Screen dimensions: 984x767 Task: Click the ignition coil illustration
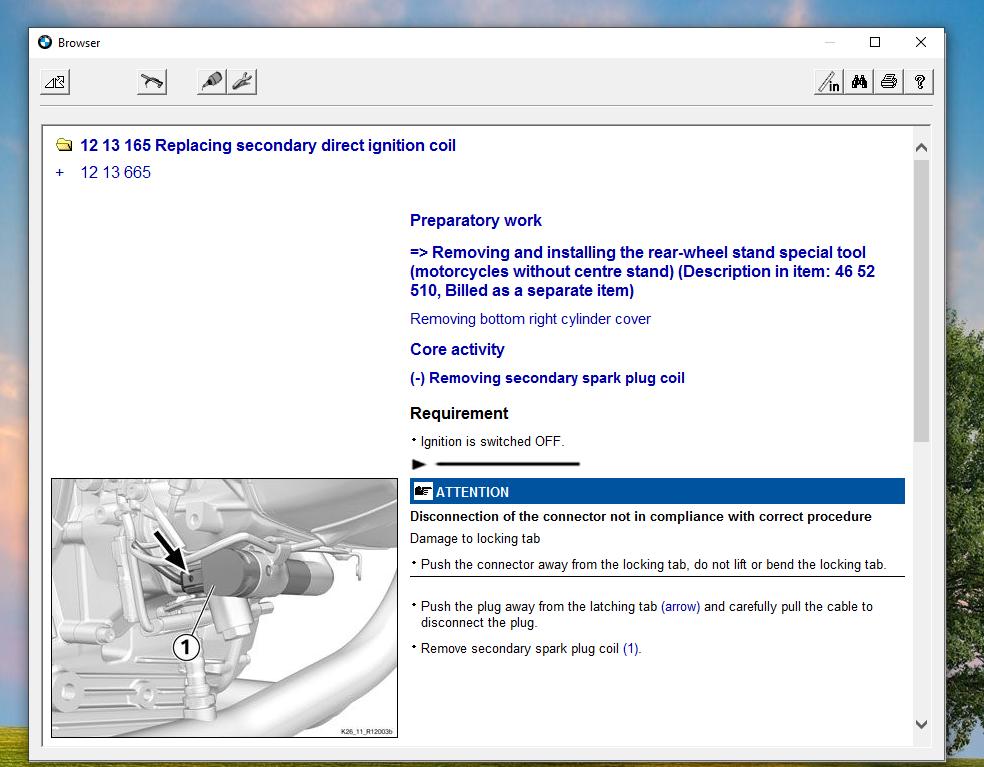pos(222,607)
